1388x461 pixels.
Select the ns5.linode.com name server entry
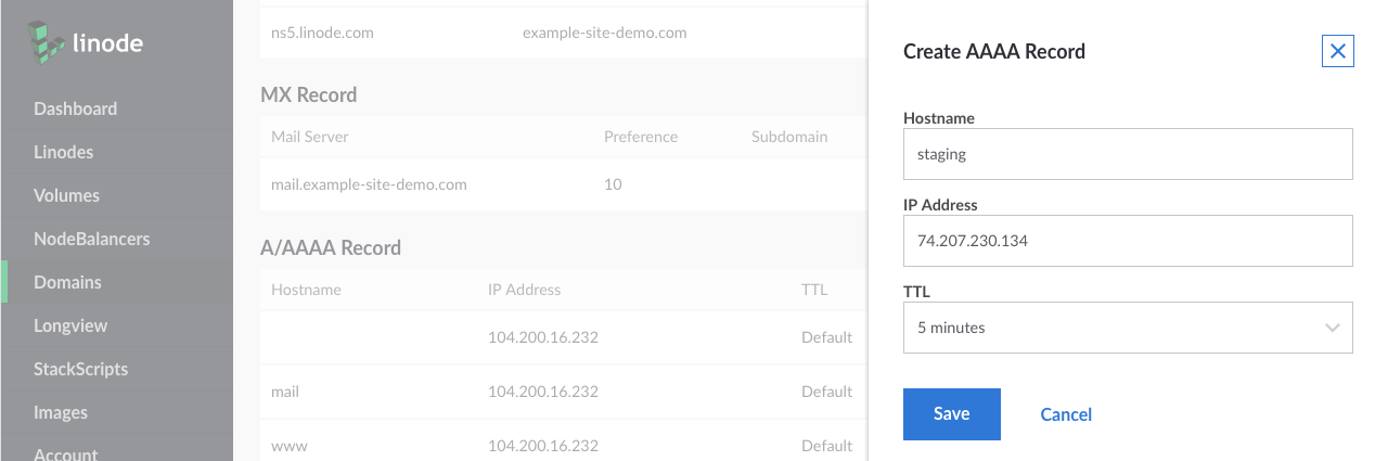pos(322,32)
